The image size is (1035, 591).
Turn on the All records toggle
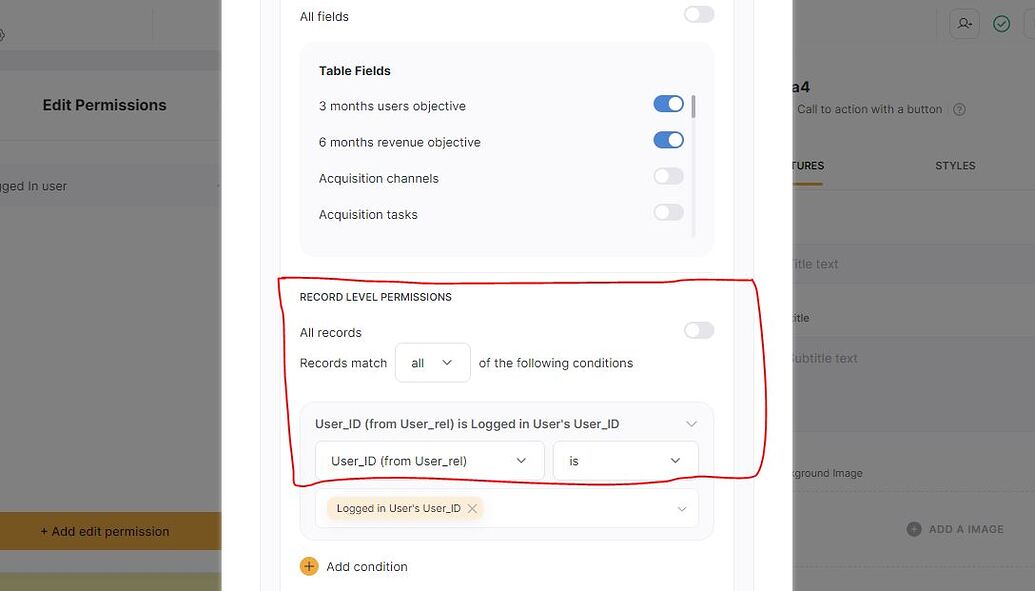(x=698, y=331)
